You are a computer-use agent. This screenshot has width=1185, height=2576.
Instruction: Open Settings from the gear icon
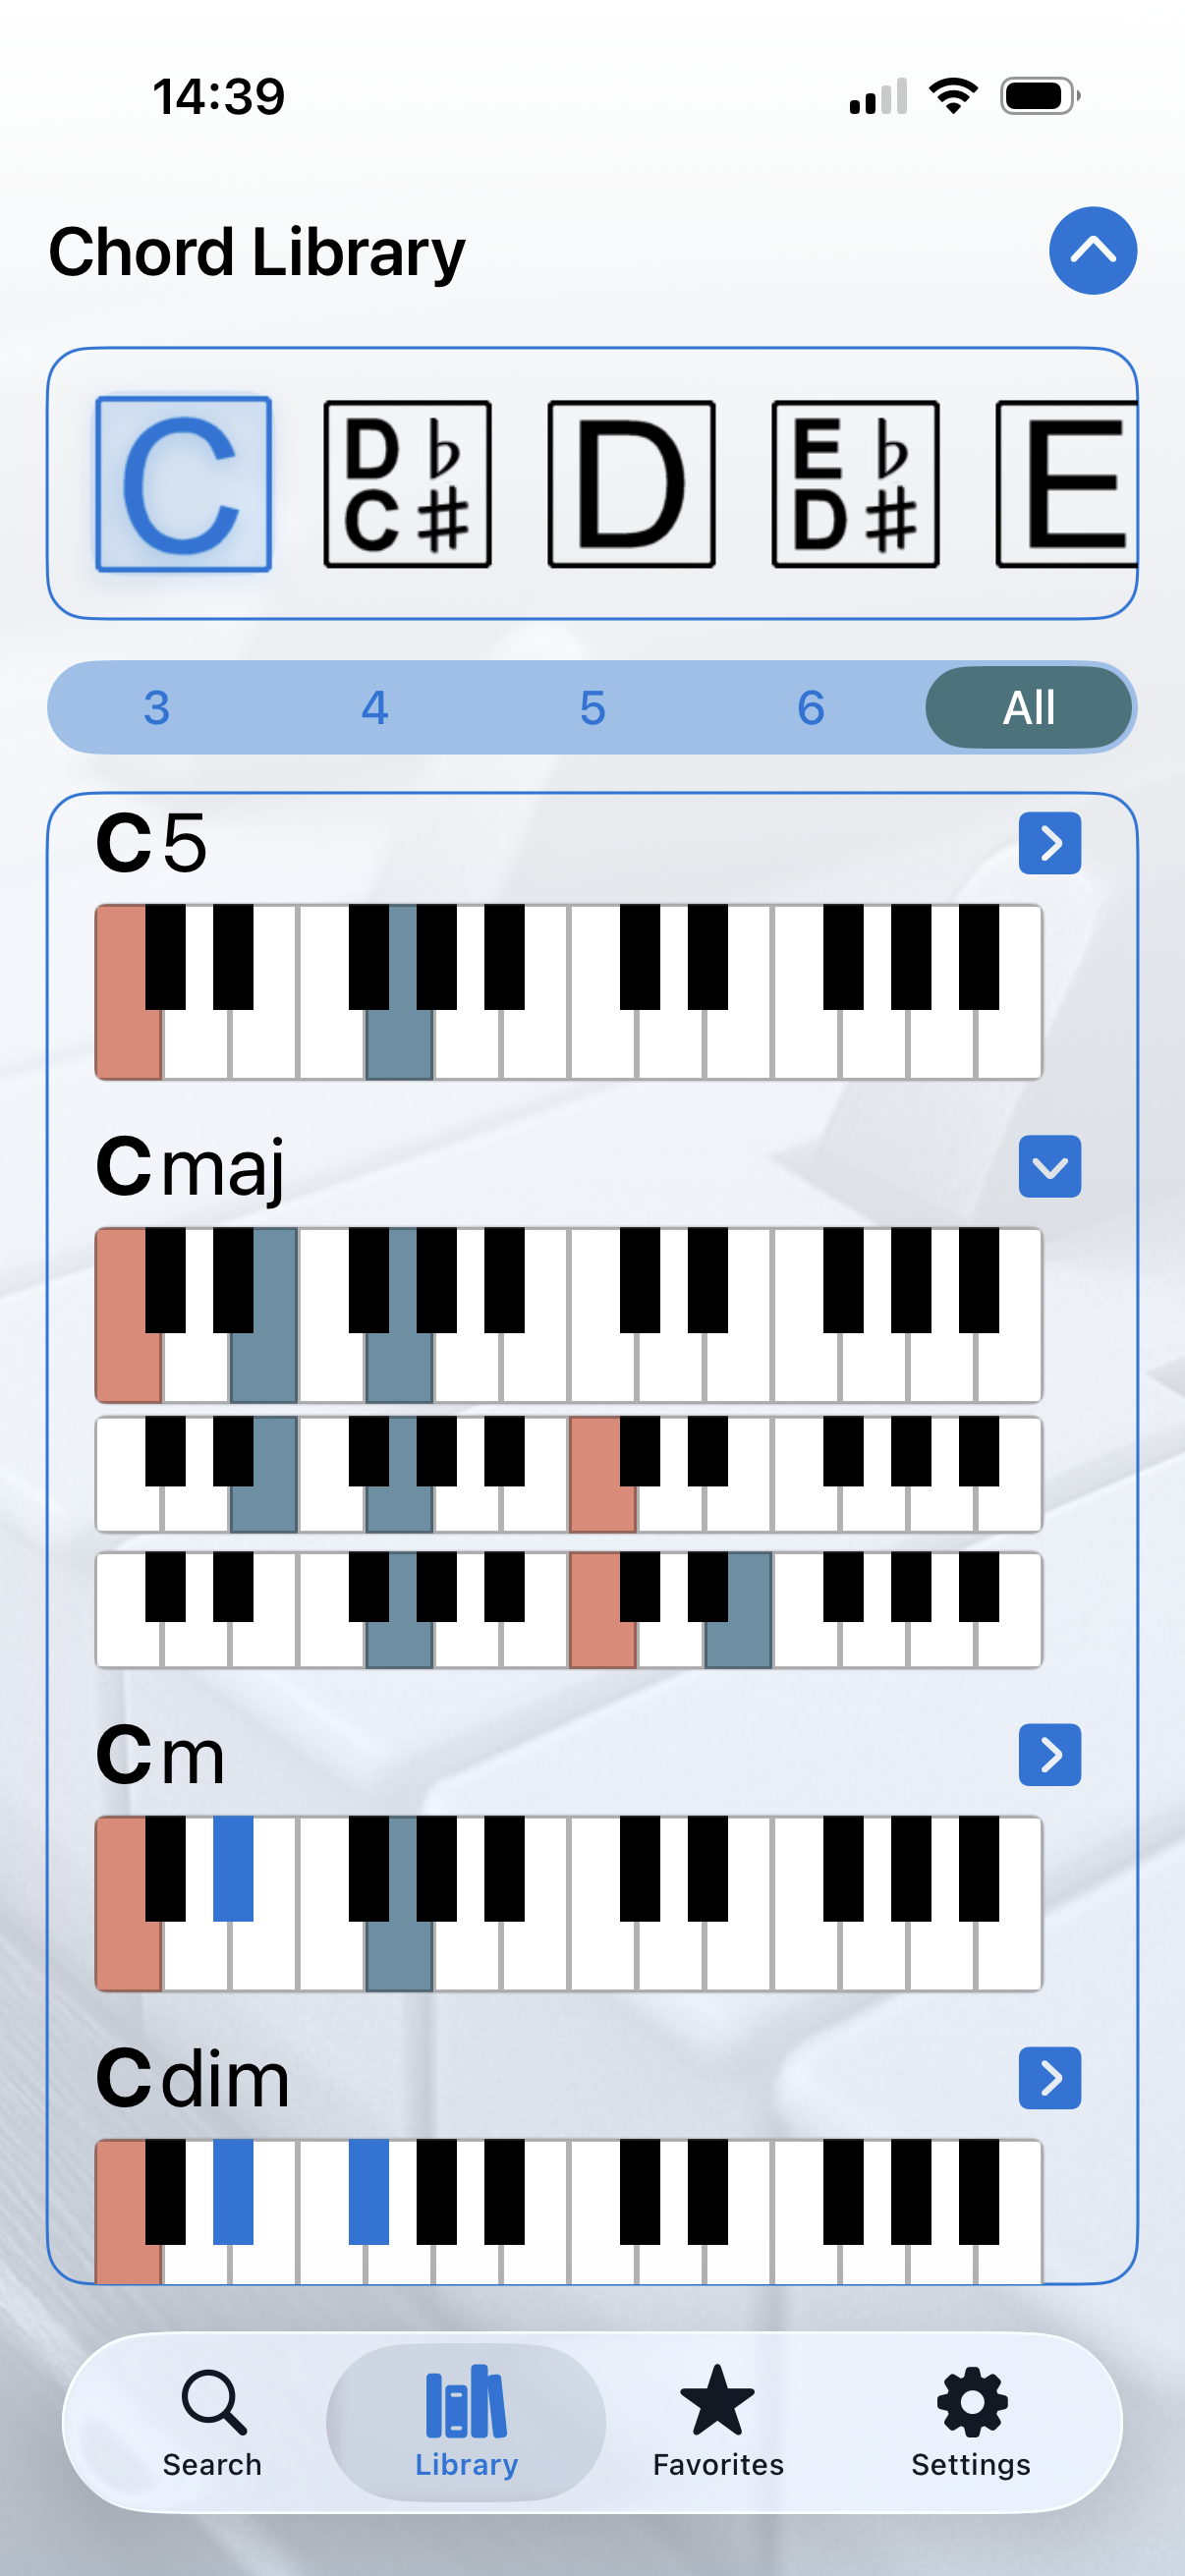[x=970, y=2420]
